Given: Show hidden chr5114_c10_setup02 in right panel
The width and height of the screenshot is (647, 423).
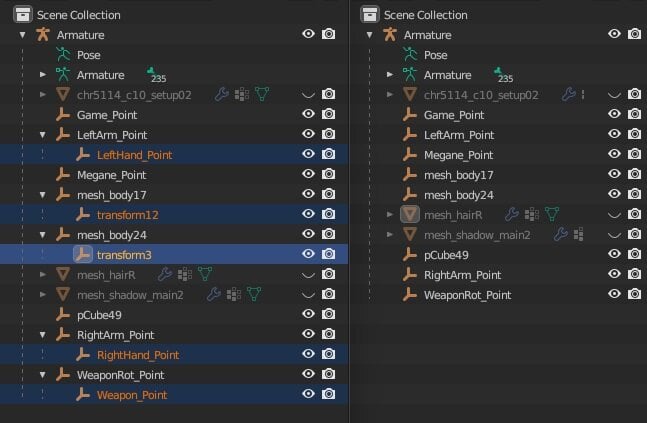Looking at the screenshot, I should tap(614, 95).
